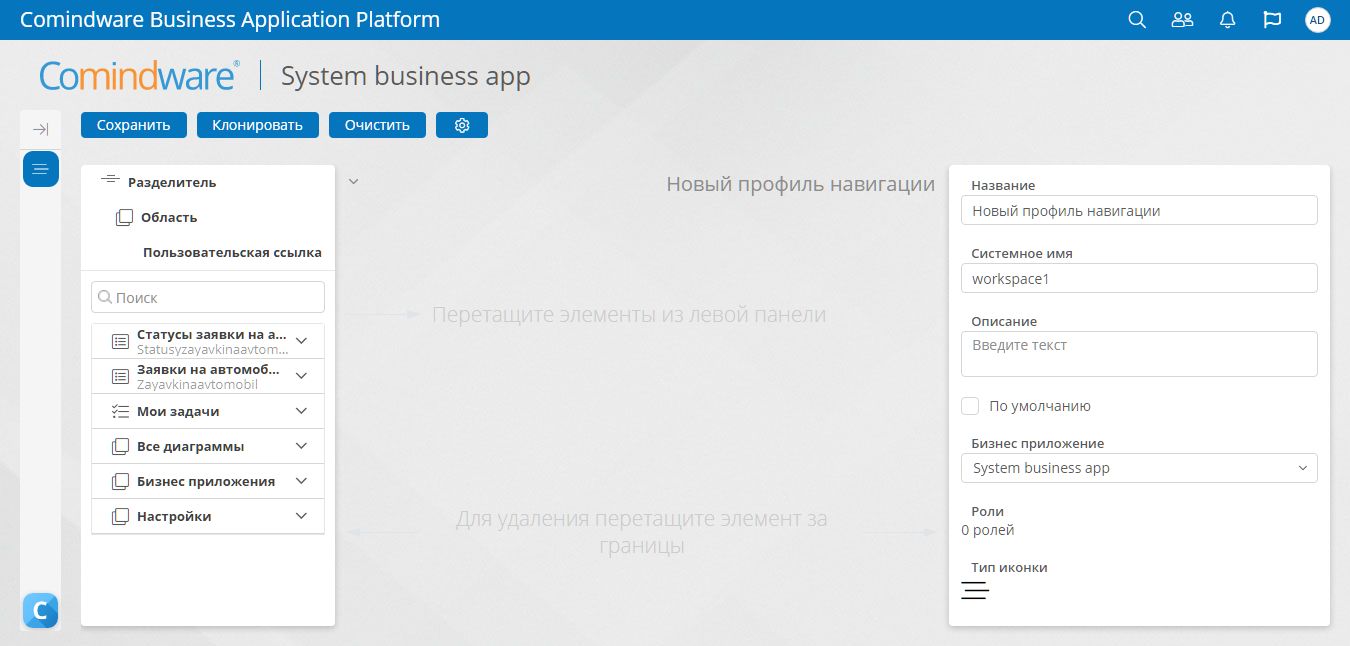Click the Очистить button

[378, 125]
